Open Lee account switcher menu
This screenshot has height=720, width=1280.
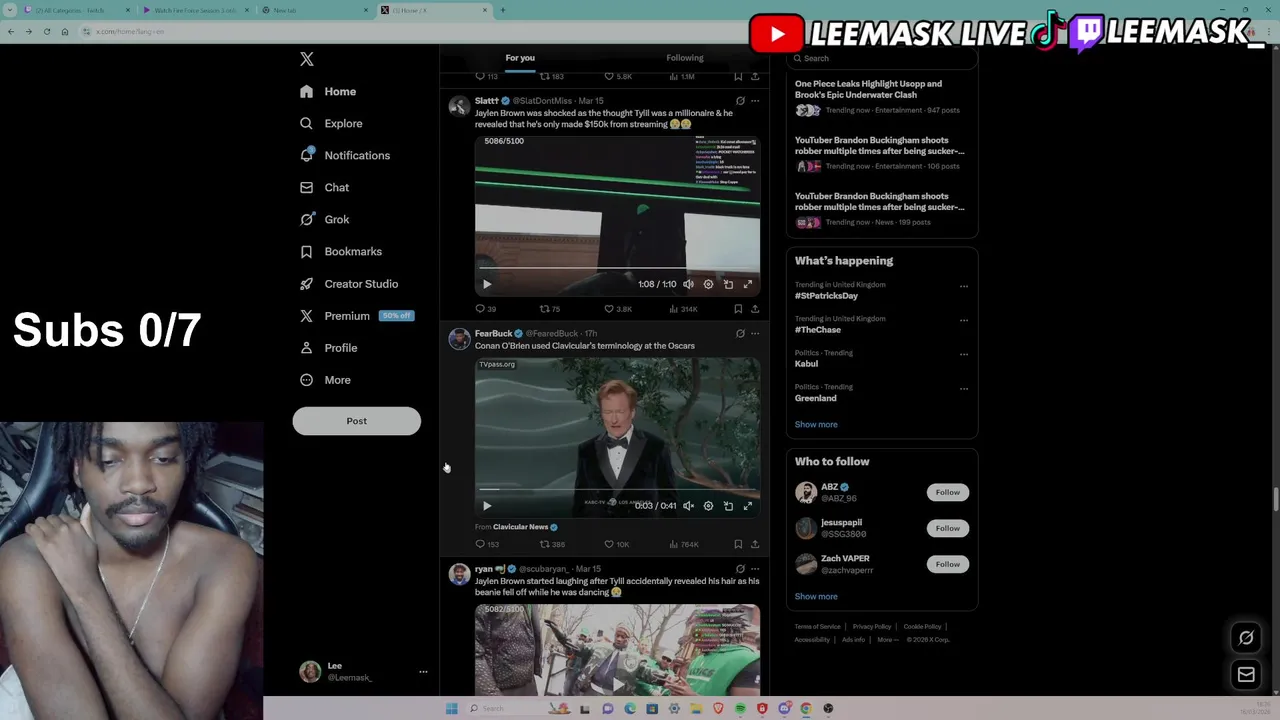click(365, 672)
